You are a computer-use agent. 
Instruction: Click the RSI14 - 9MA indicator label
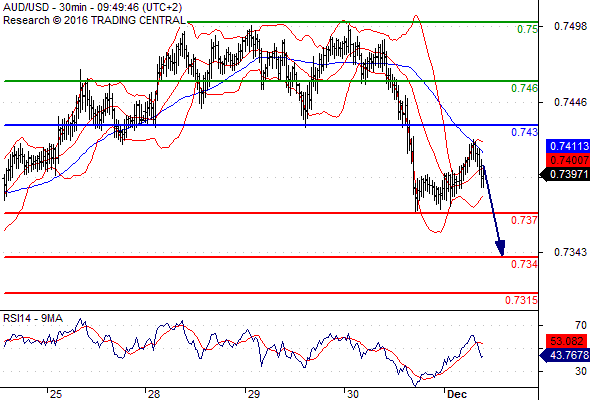(33, 318)
